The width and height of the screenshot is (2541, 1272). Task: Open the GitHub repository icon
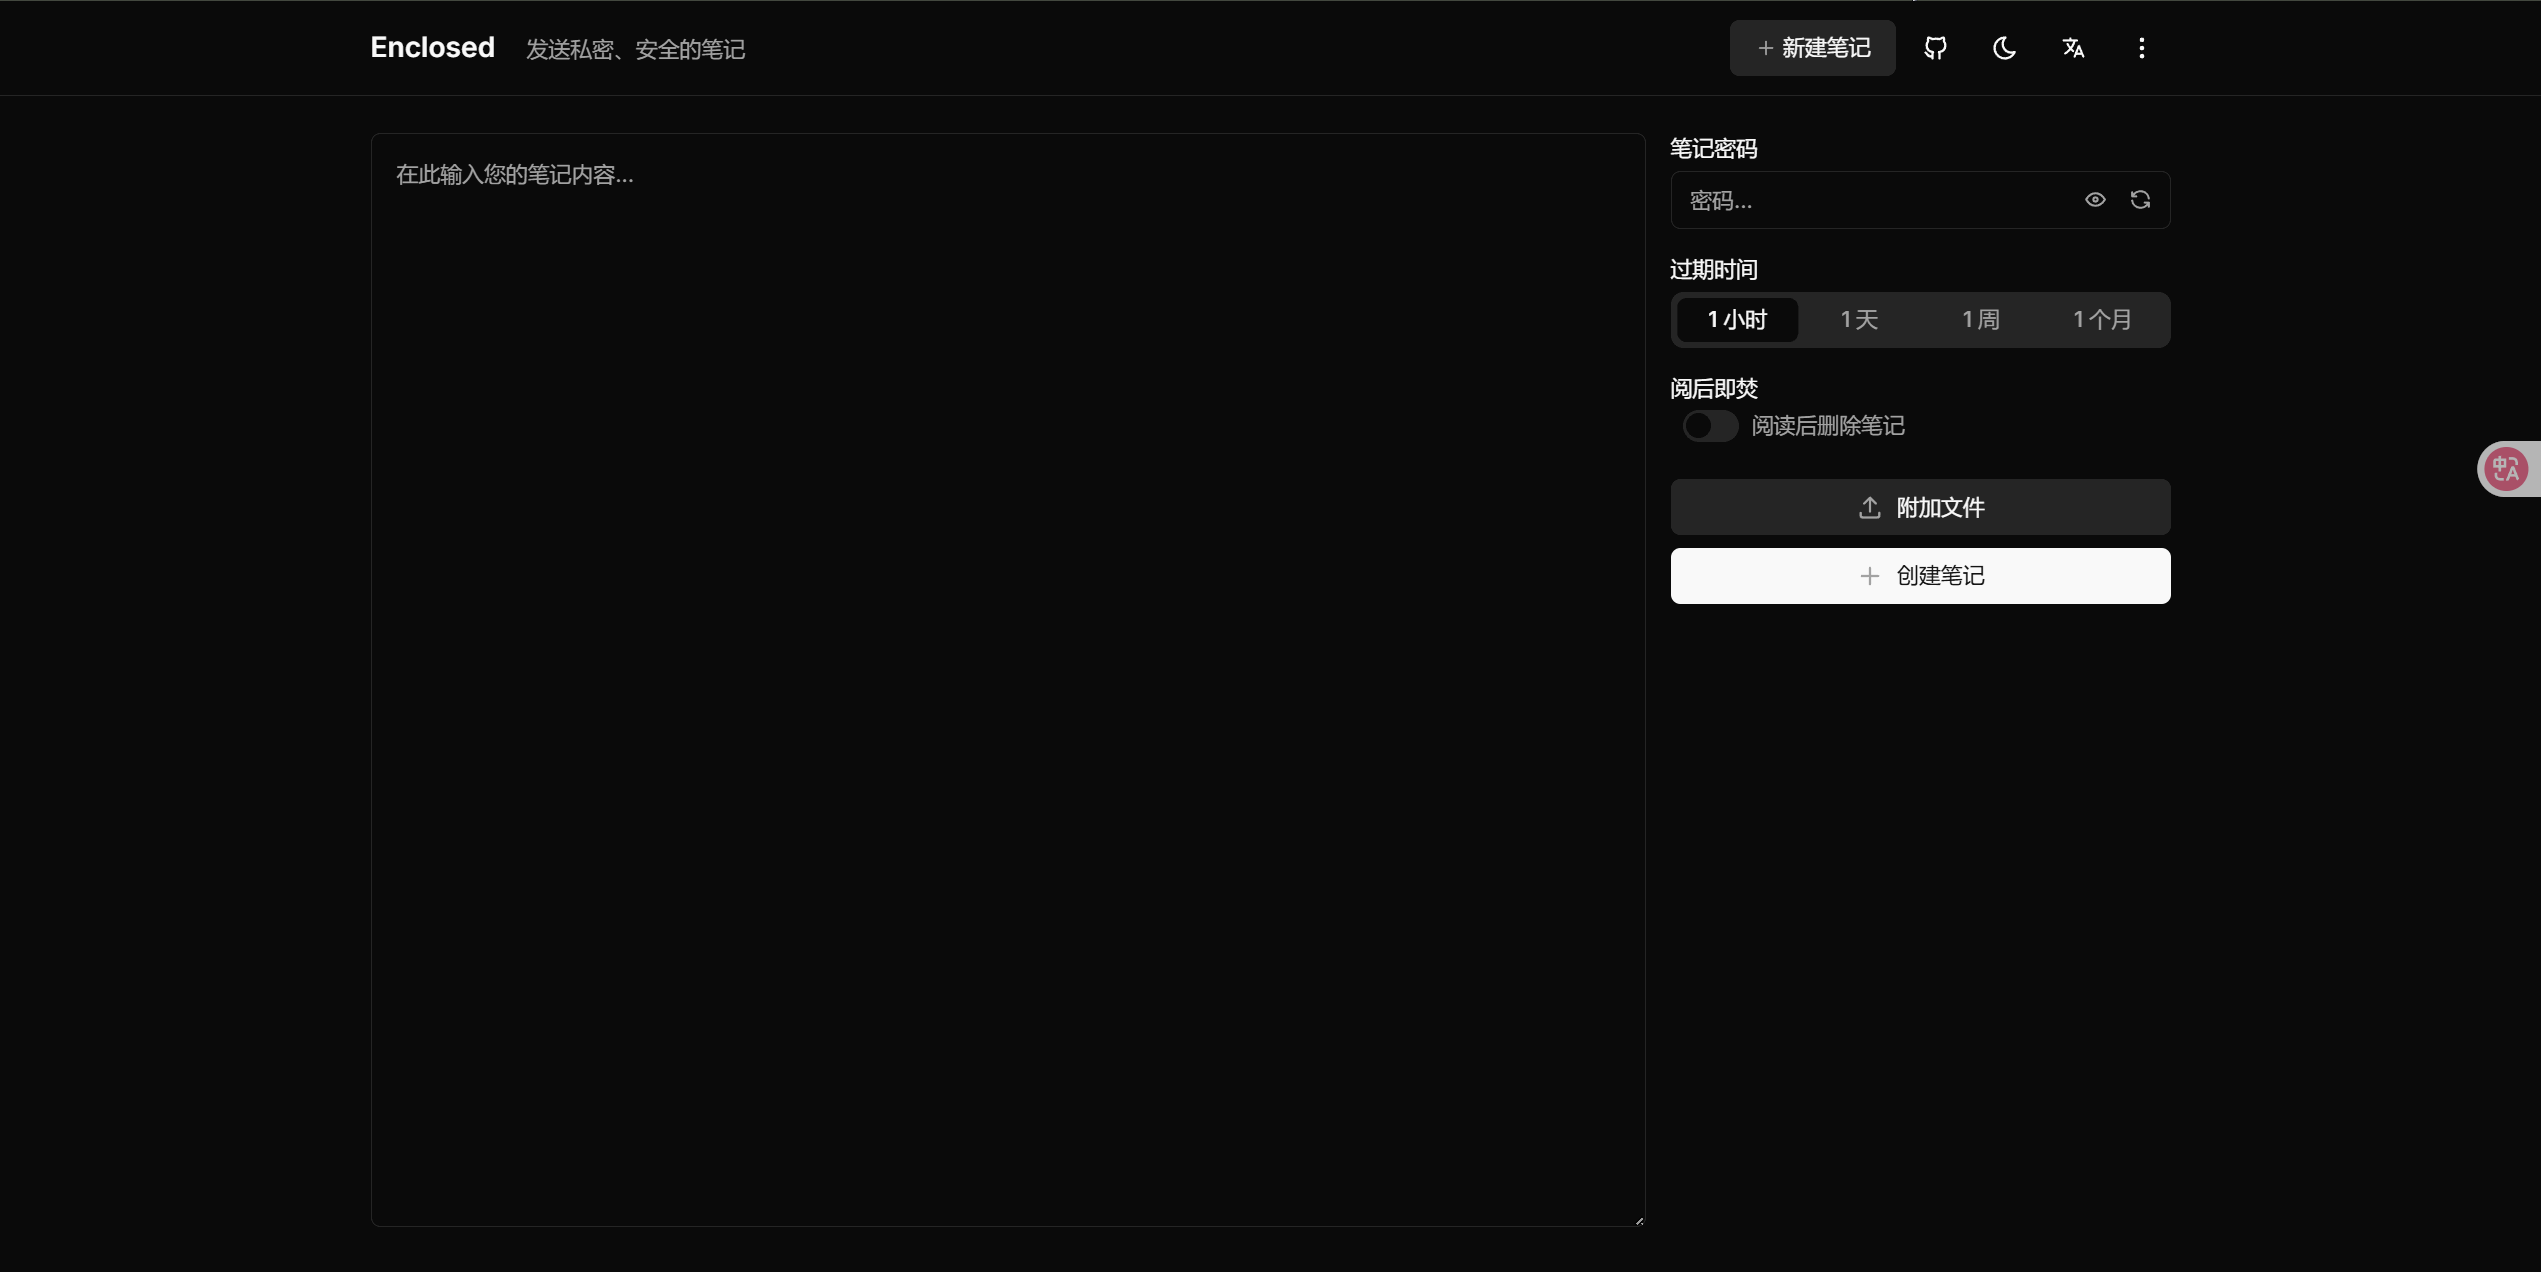(x=1935, y=48)
